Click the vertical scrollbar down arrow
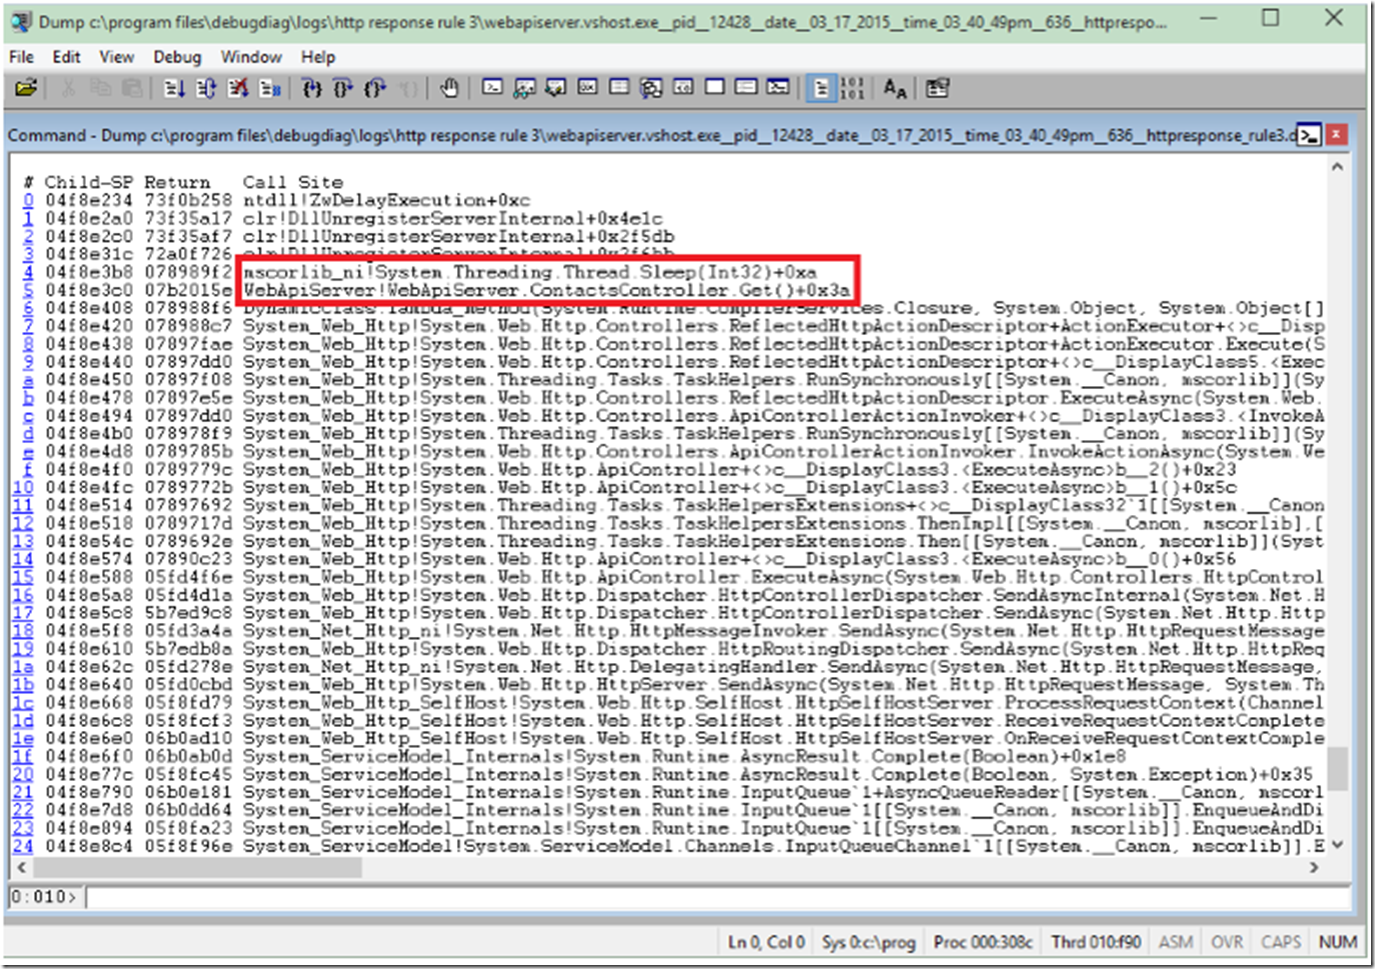Image resolution: width=1375 pixels, height=969 pixels. [1337, 845]
